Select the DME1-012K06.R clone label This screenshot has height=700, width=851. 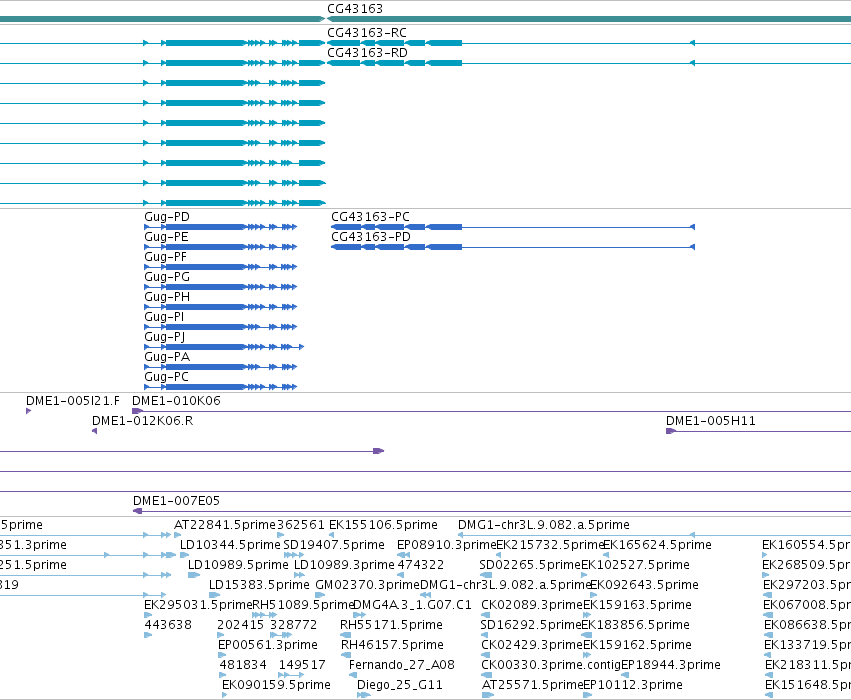143,421
